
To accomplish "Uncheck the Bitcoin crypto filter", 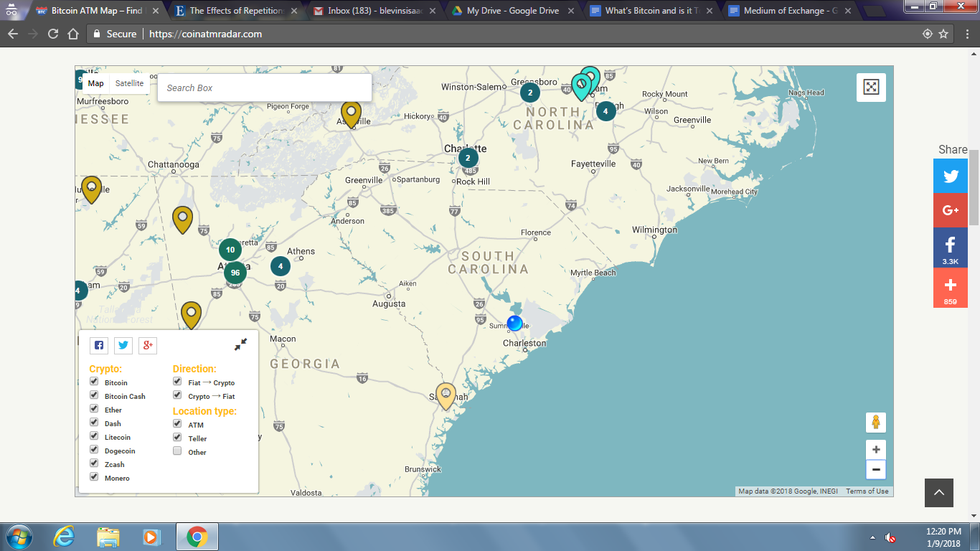I will pyautogui.click(x=95, y=382).
